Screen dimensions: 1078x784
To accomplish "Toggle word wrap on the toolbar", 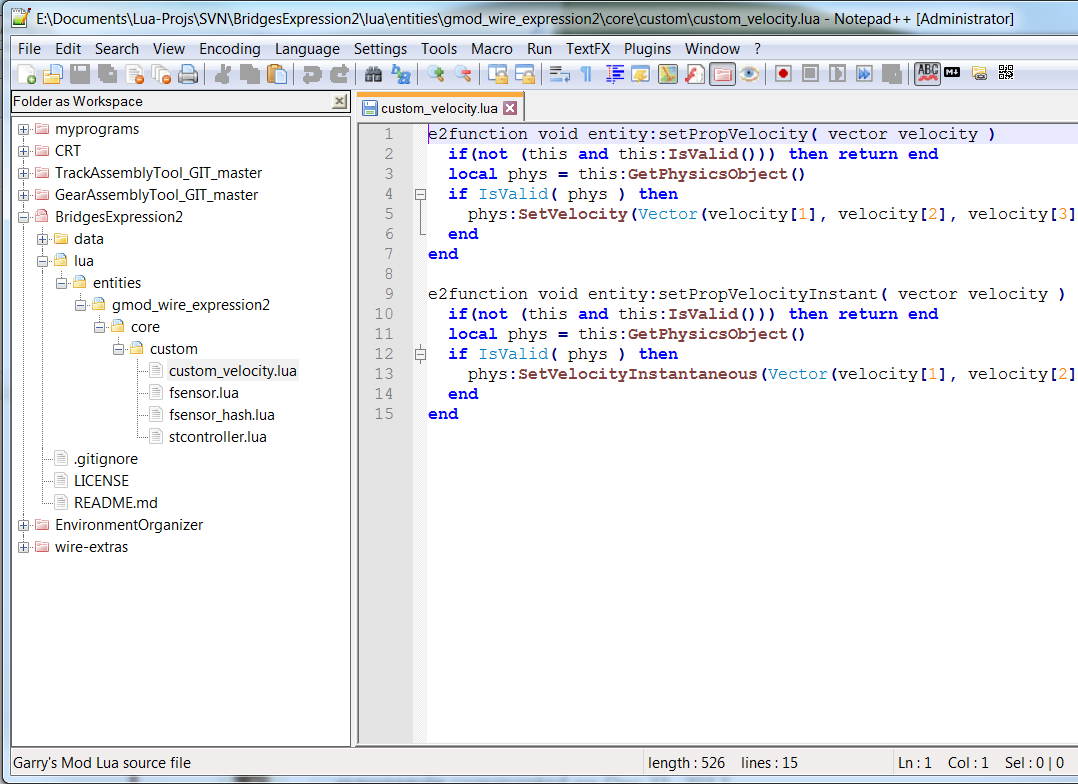I will point(560,73).
